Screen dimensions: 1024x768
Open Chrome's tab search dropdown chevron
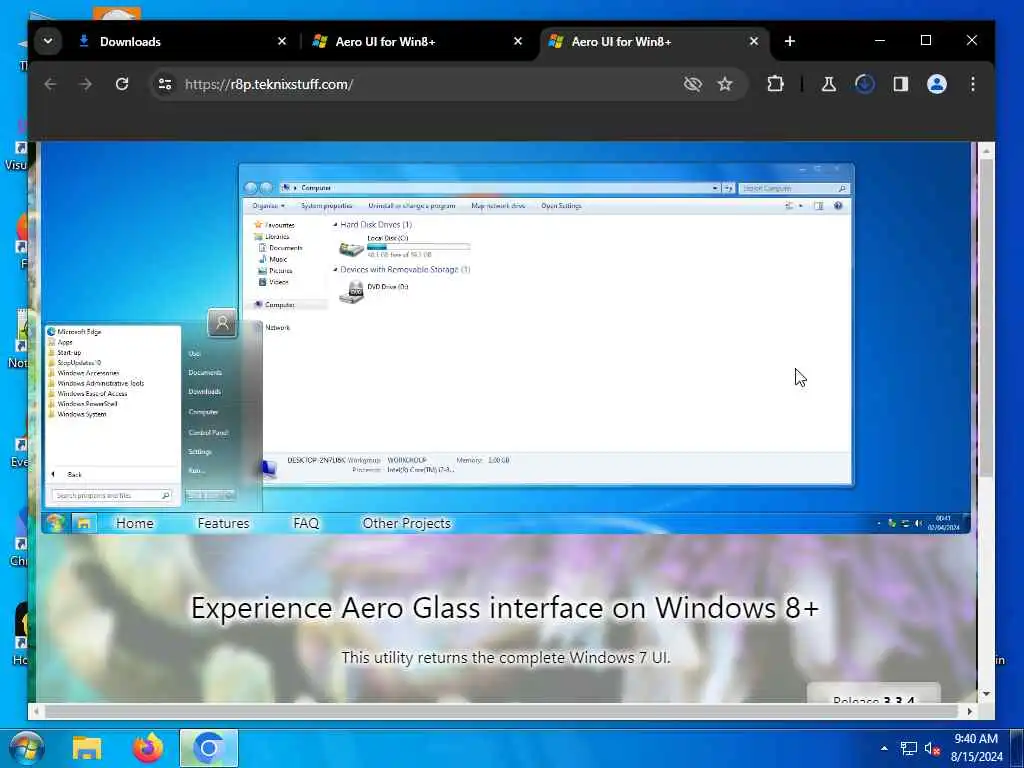[48, 41]
